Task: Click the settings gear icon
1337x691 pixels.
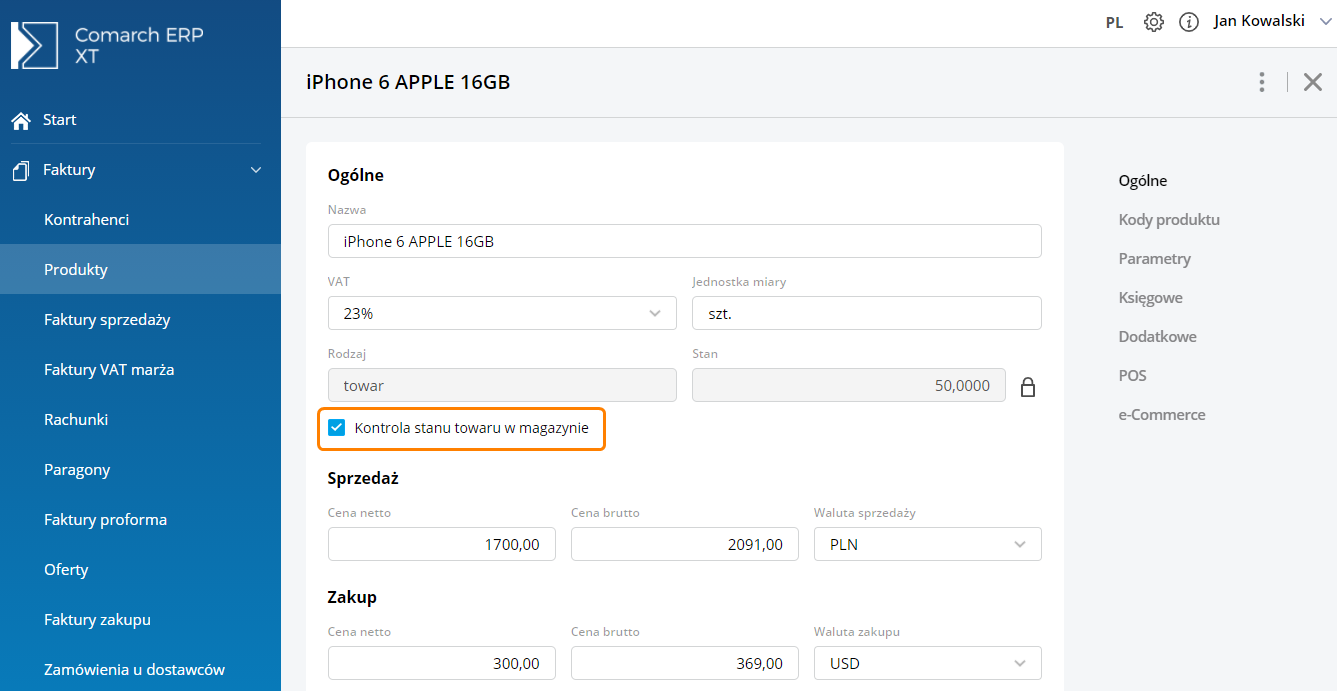Action: coord(1154,22)
